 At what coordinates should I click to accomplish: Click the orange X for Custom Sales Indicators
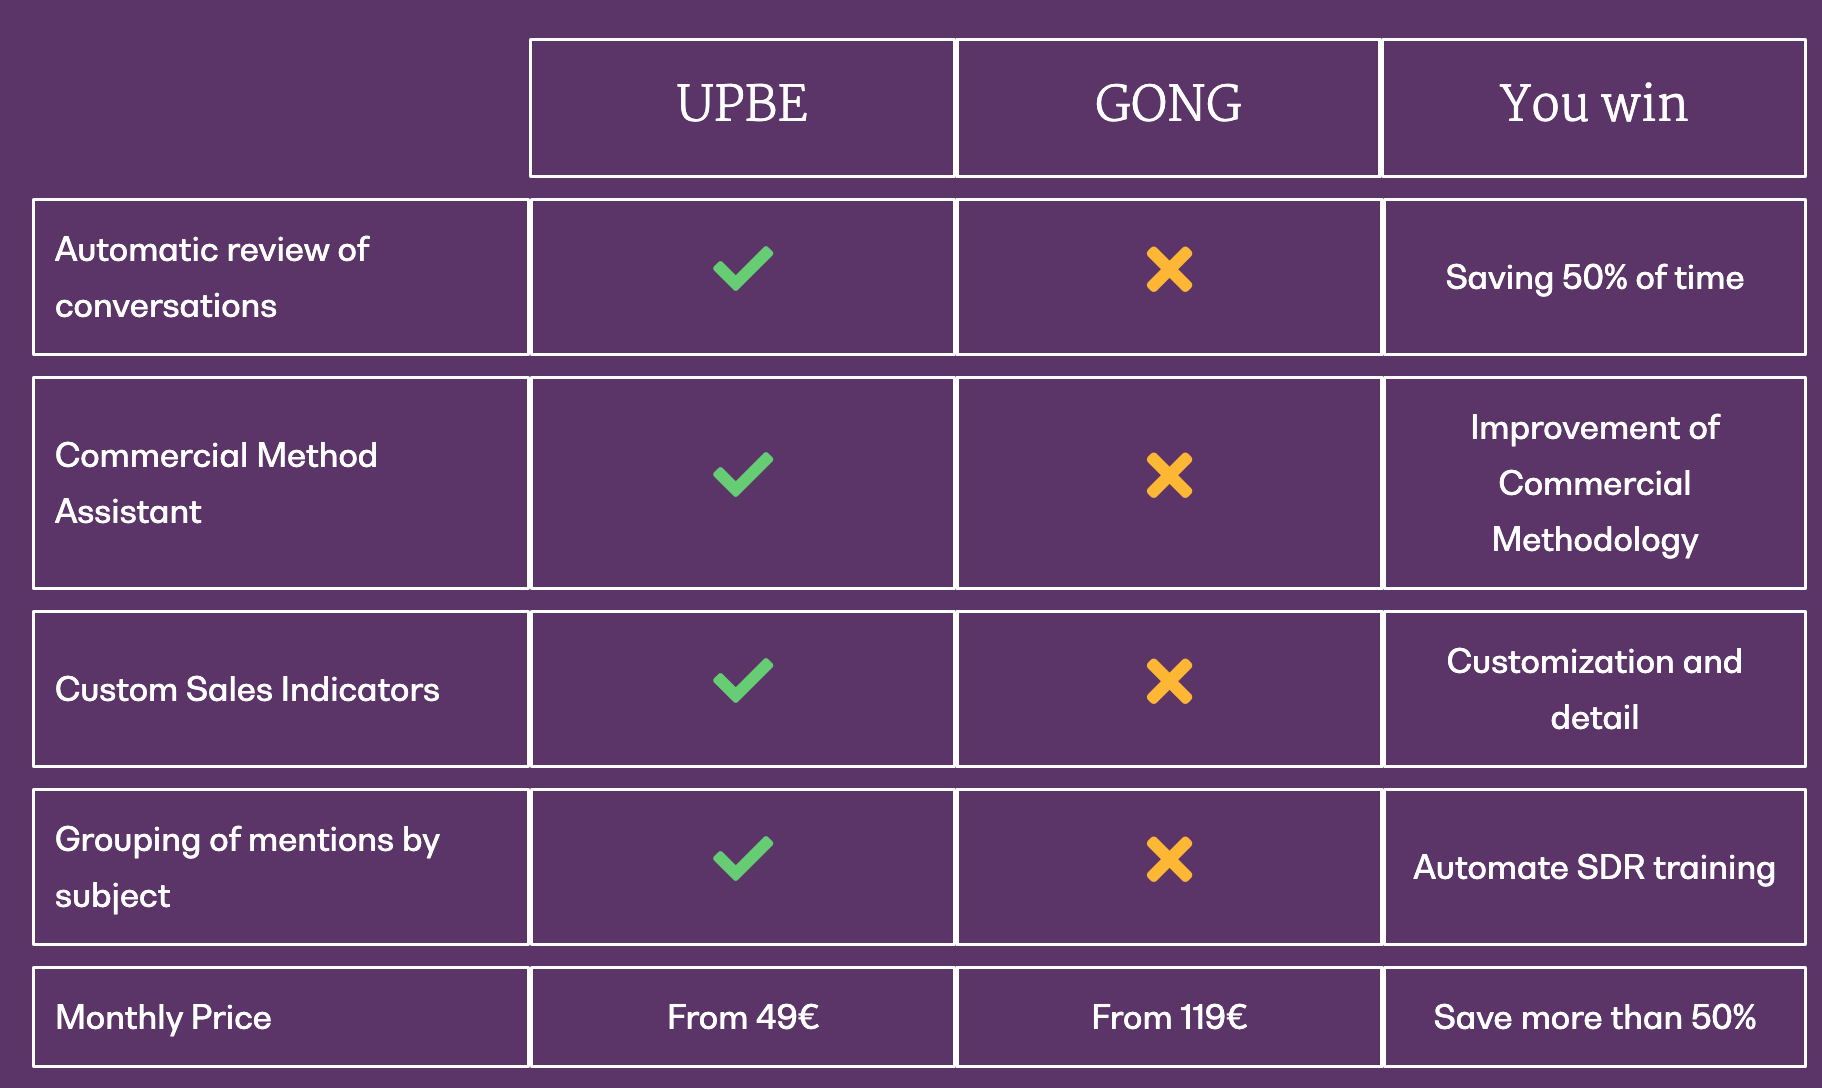pos(1169,682)
